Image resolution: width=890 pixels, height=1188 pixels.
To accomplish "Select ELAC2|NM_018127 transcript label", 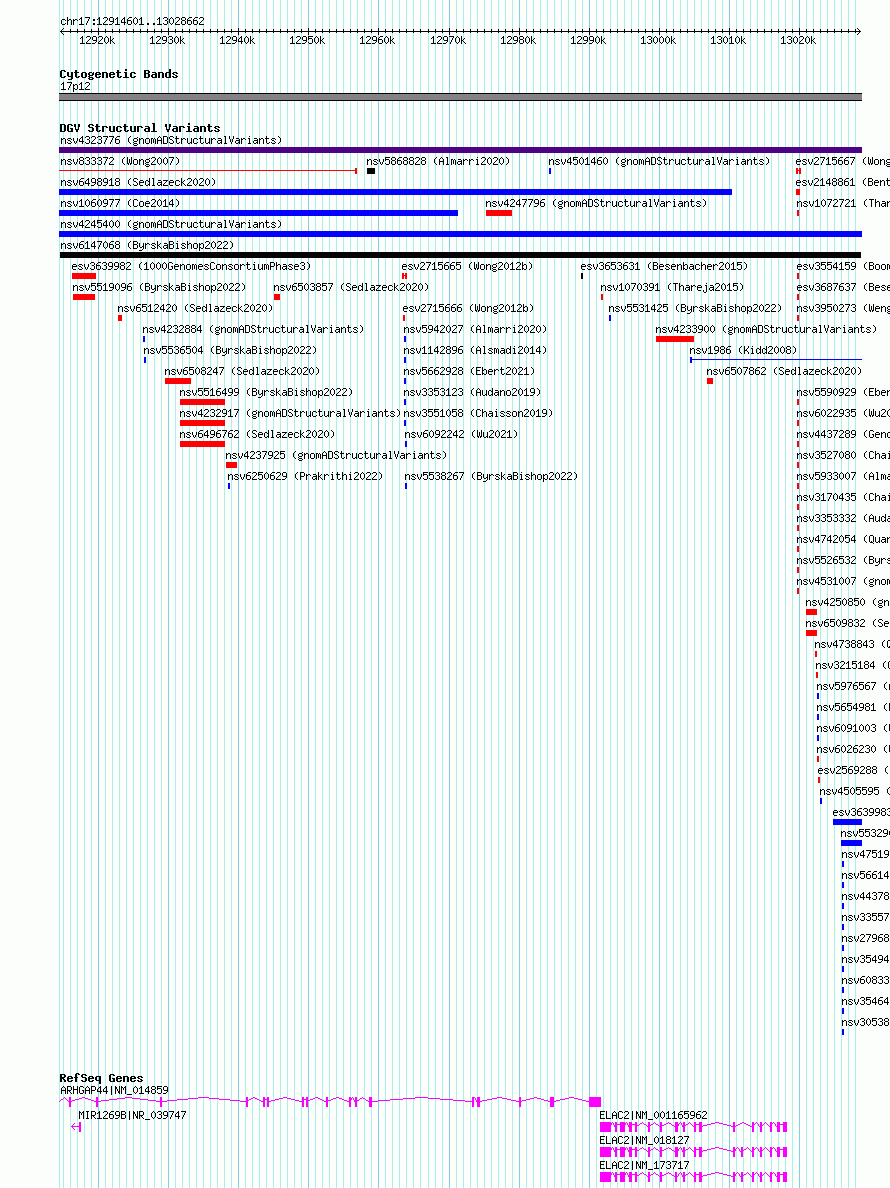I will click(x=645, y=1140).
